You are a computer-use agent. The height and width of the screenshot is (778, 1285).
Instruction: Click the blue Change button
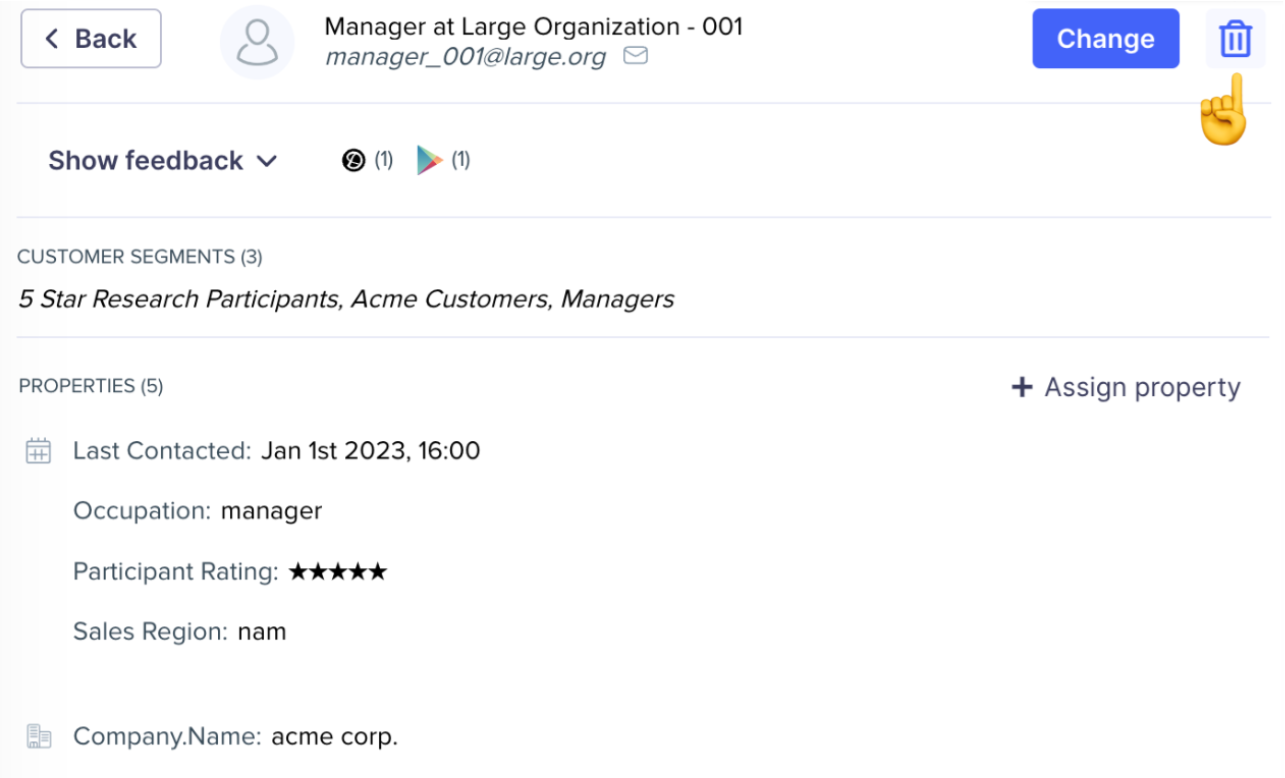point(1106,39)
